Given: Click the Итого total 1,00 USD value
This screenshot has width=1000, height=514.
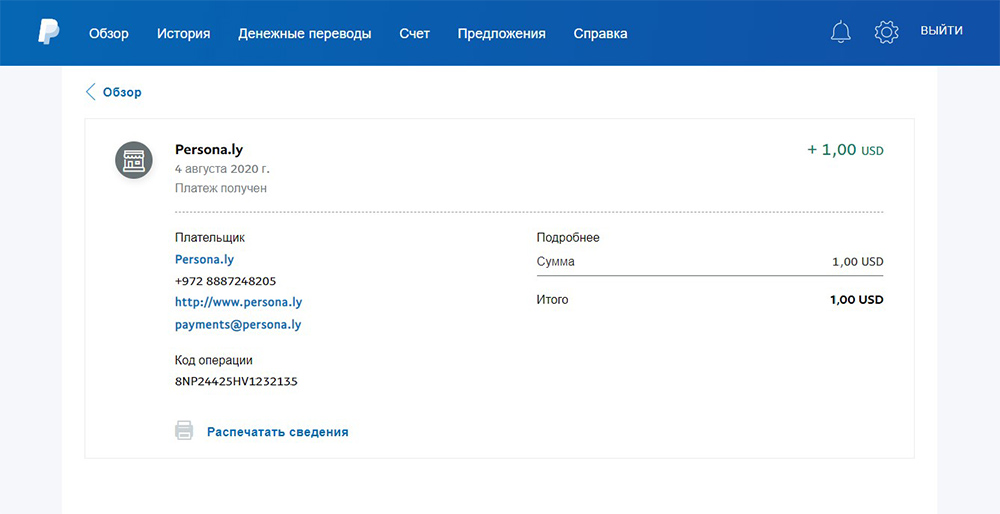Looking at the screenshot, I should tap(857, 300).
